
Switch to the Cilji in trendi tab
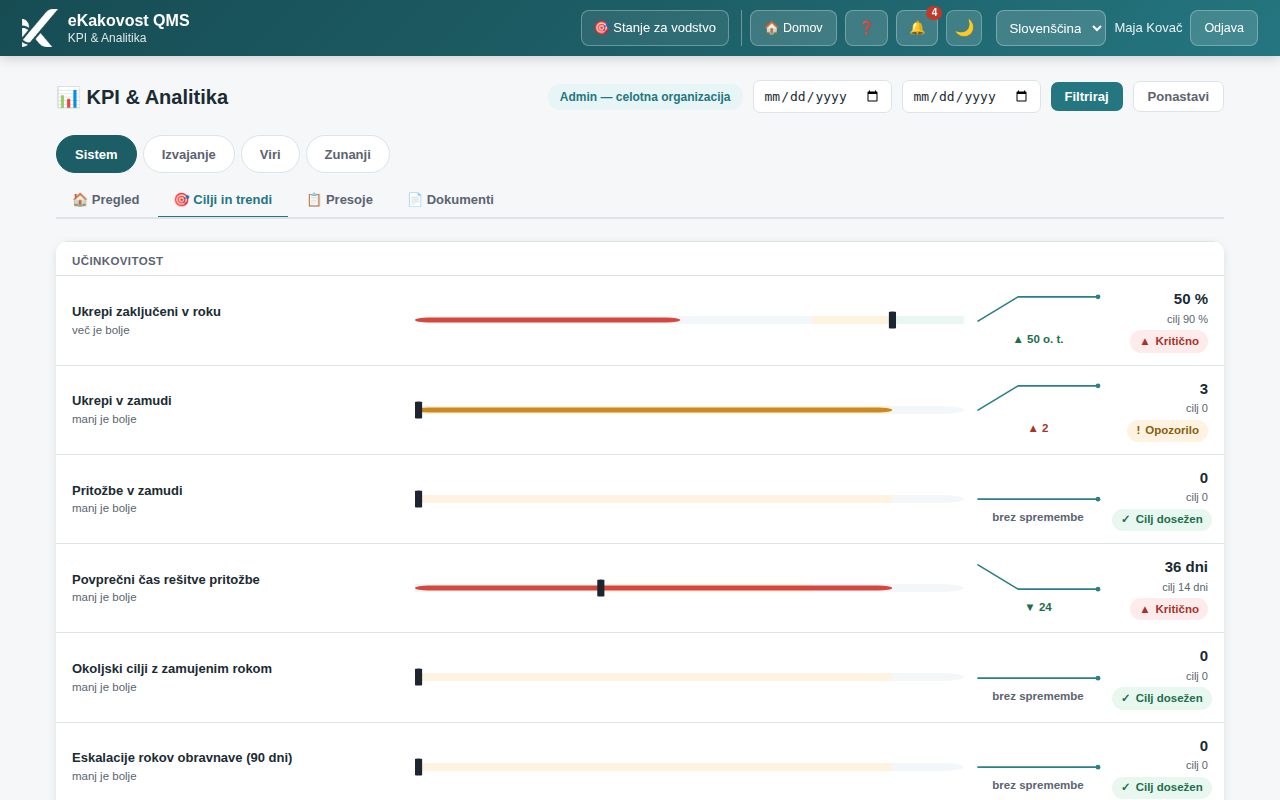[x=223, y=199]
